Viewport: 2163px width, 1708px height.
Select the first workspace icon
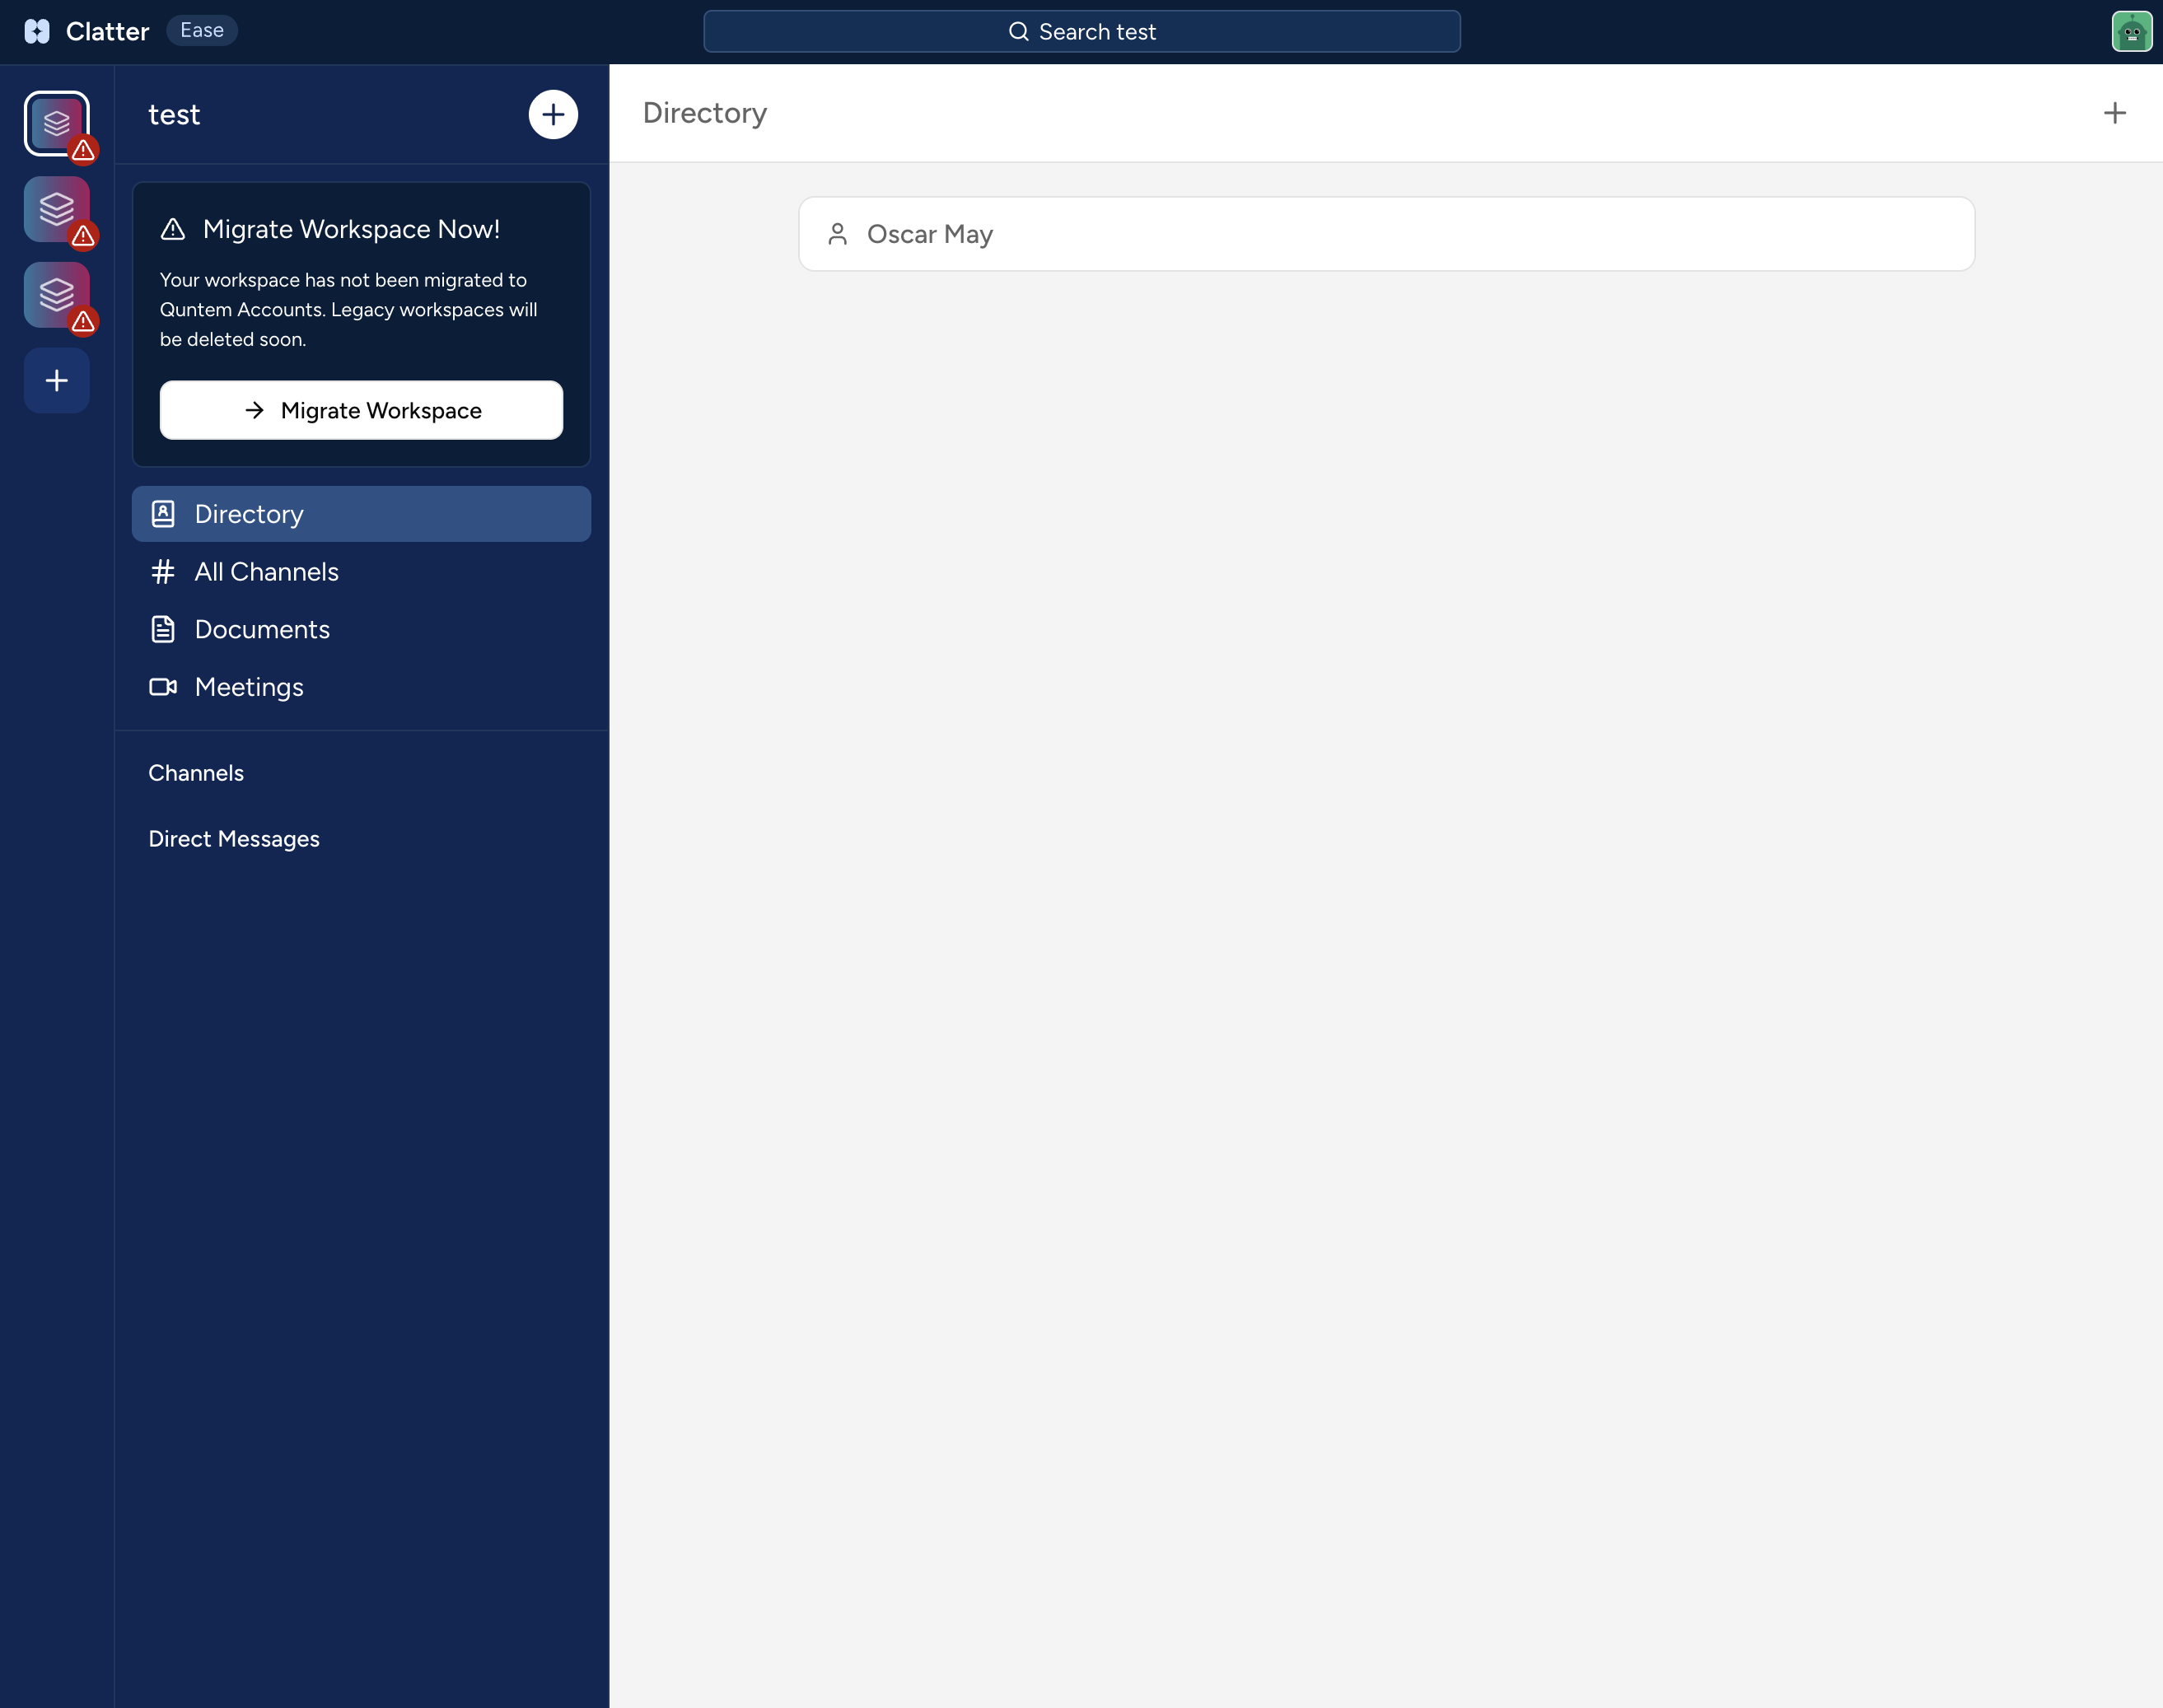56,124
